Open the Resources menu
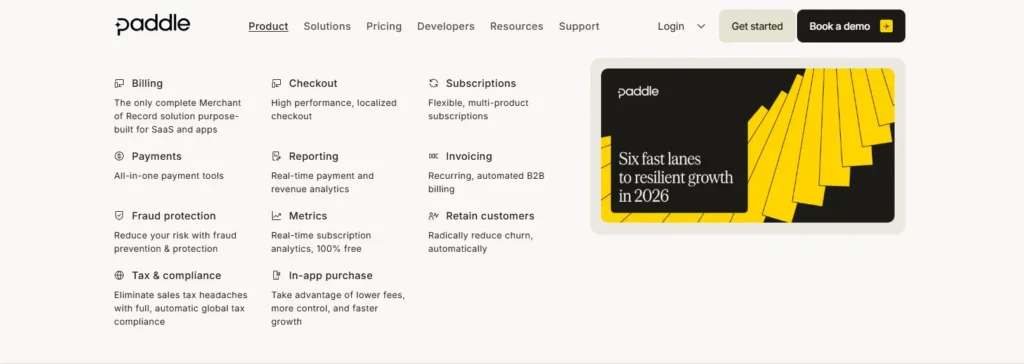Viewport: 1024px width, 364px height. click(x=517, y=26)
